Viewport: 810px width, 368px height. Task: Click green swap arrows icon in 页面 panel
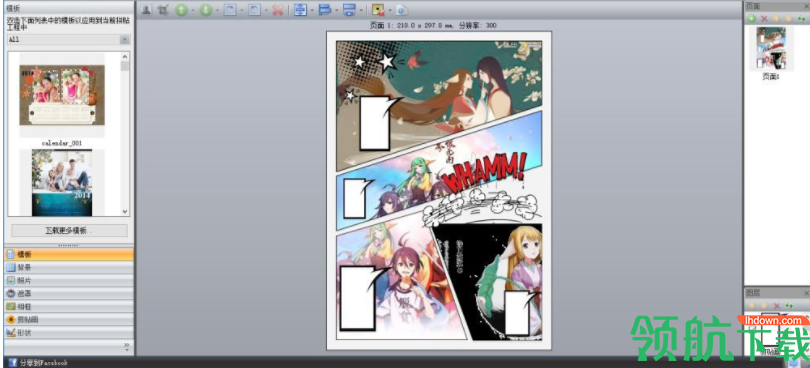point(801,19)
